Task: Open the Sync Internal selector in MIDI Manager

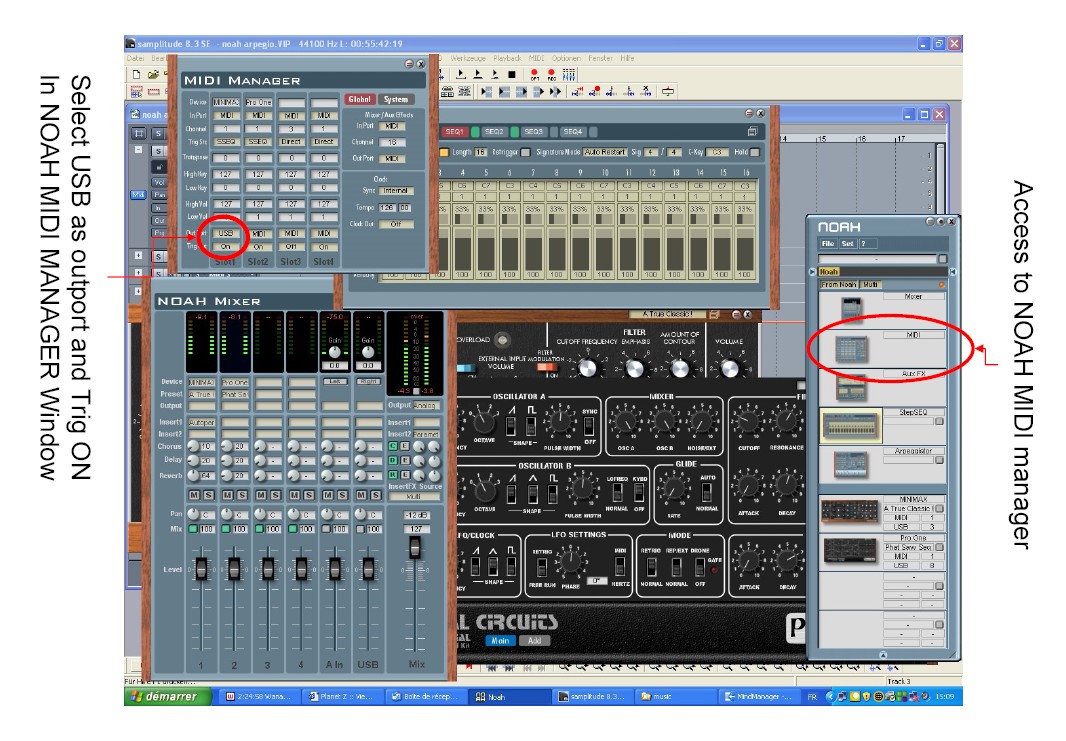Action: tap(395, 190)
